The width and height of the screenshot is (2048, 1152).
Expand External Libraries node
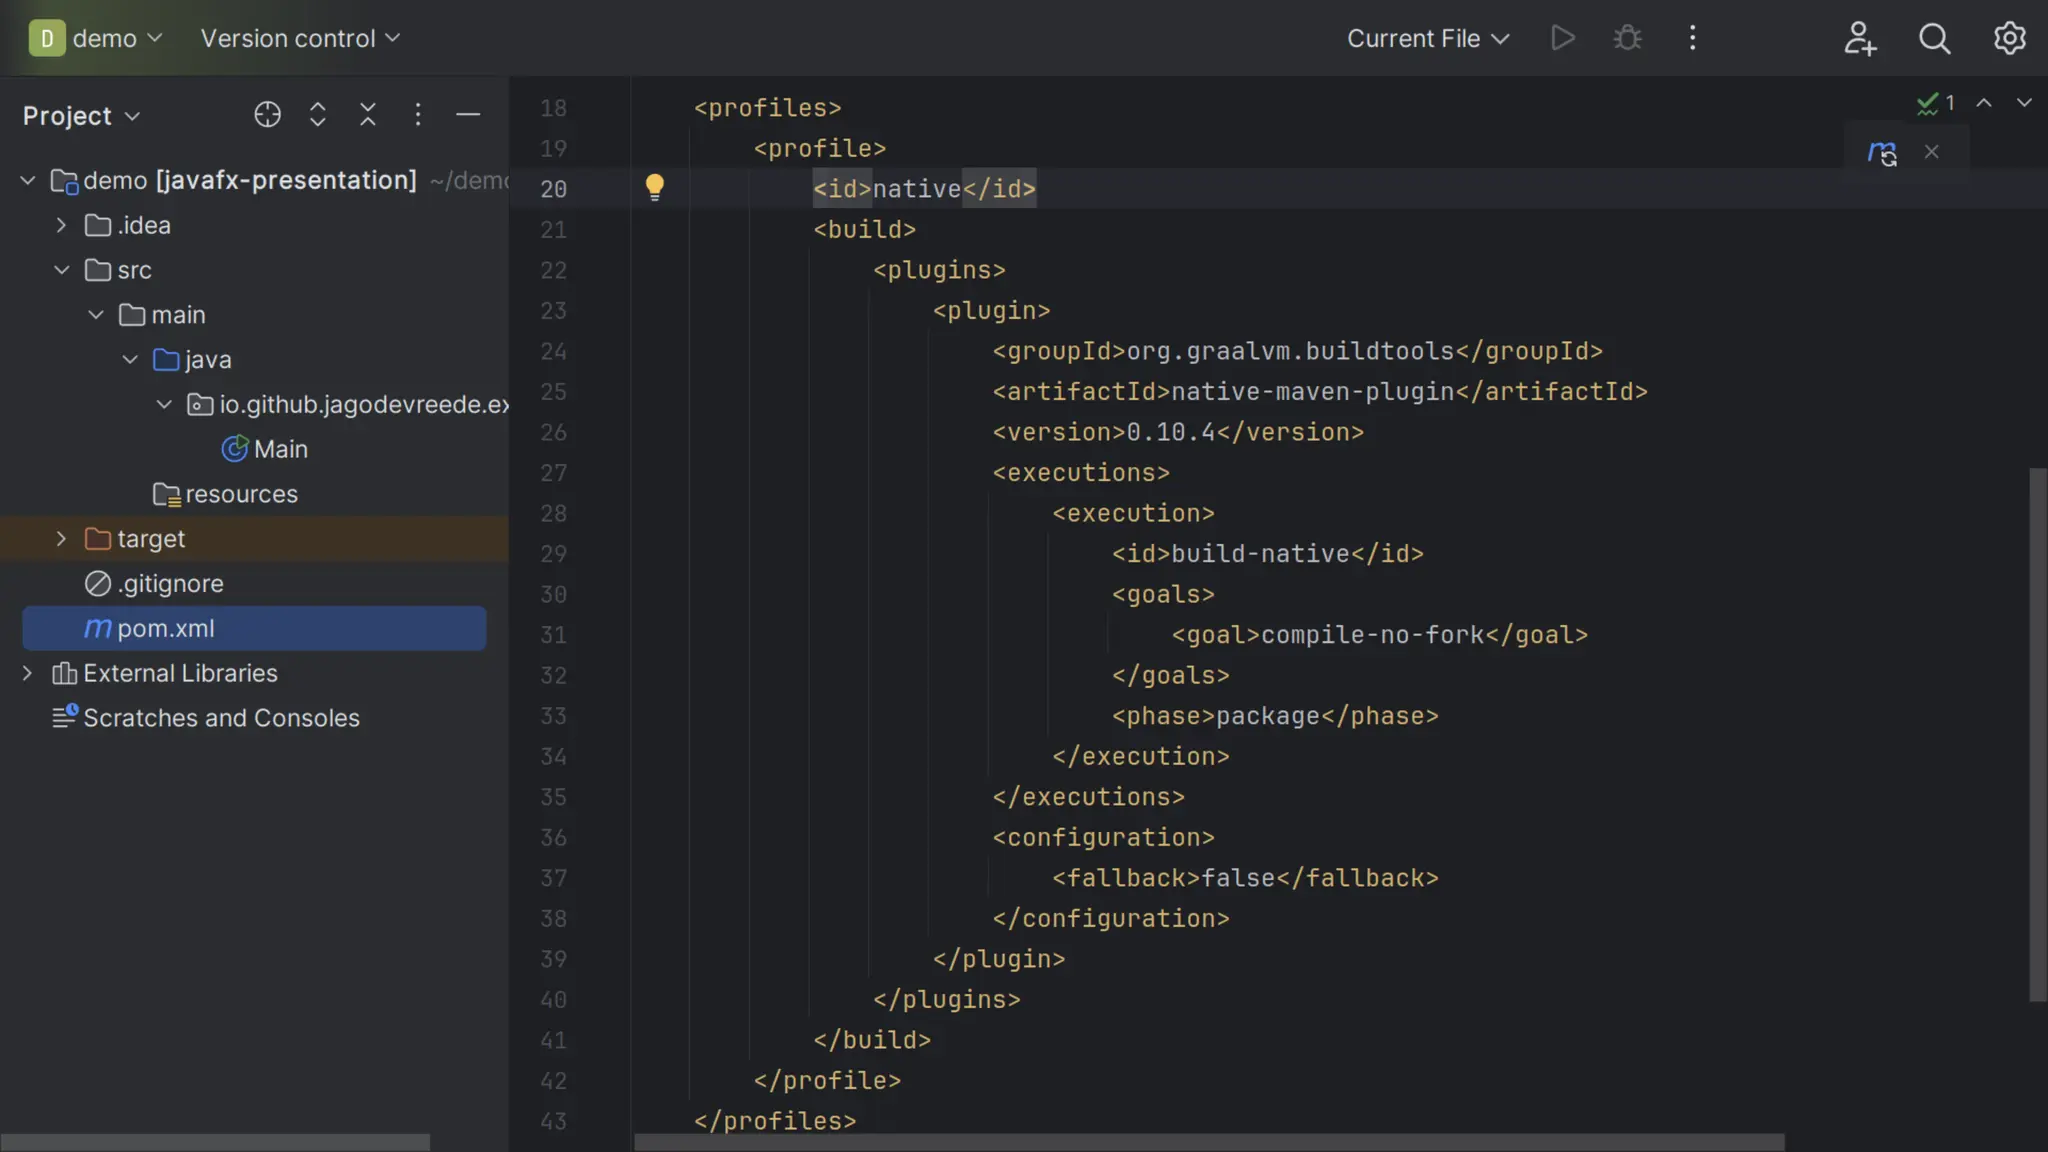(27, 673)
